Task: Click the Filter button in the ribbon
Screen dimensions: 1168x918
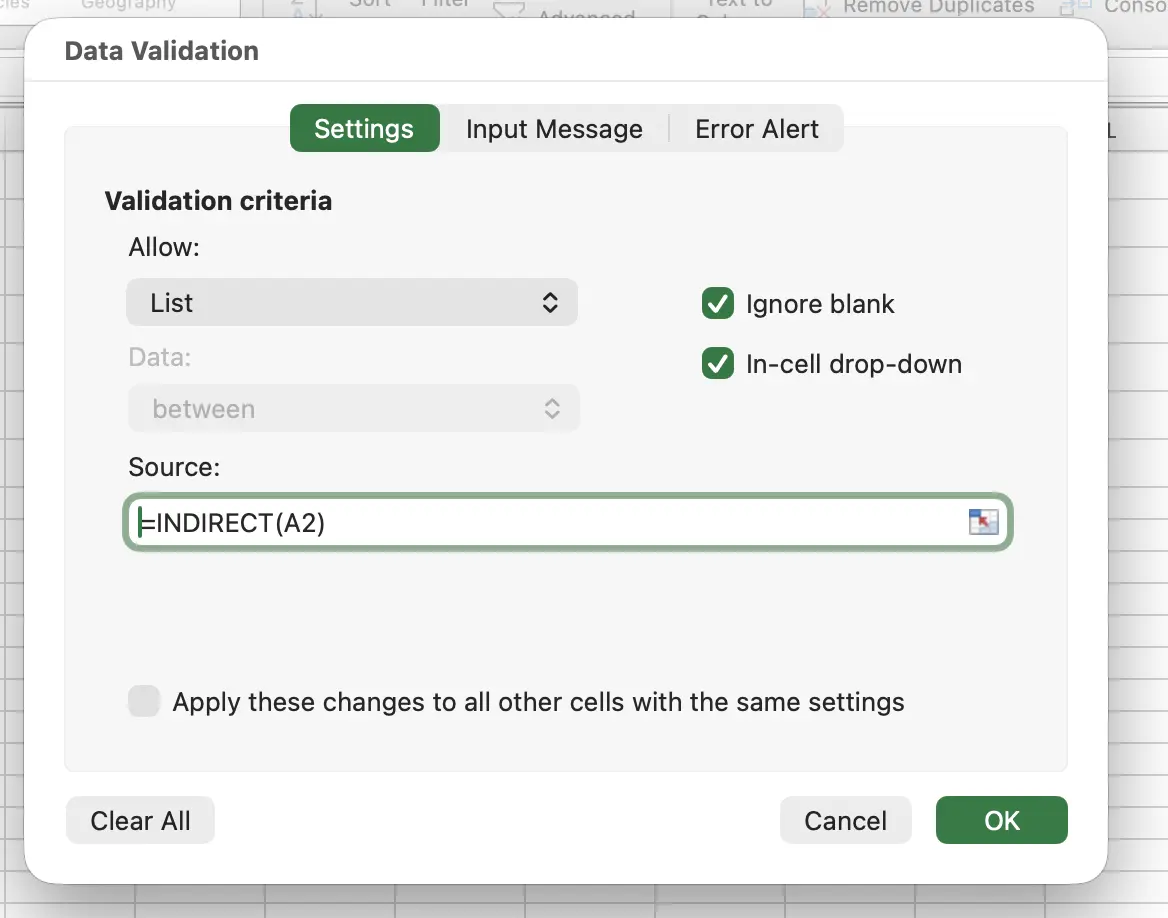Action: pos(445,4)
